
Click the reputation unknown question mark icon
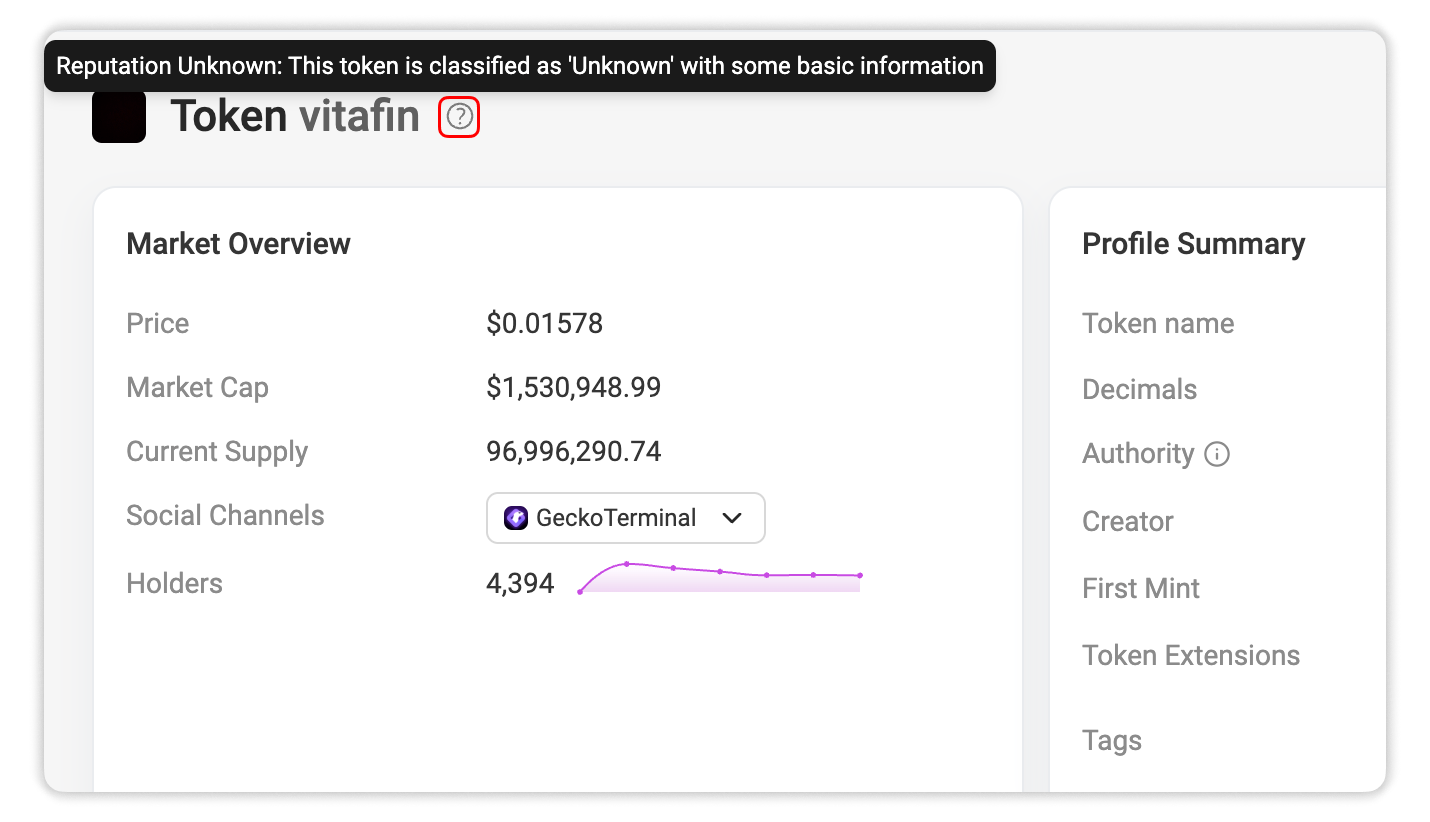click(459, 118)
